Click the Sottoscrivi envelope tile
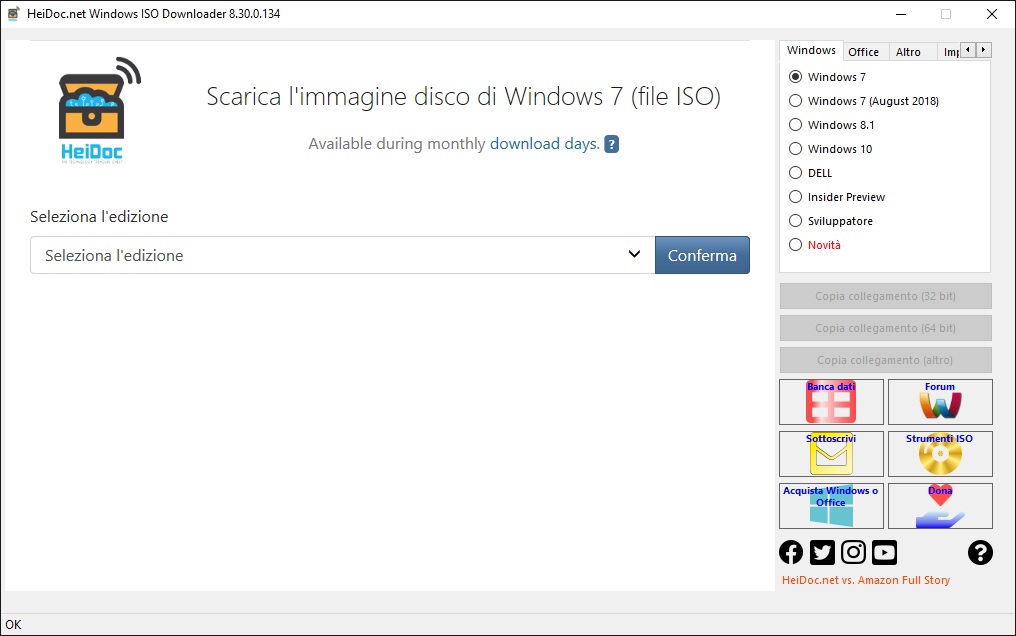 (x=831, y=454)
